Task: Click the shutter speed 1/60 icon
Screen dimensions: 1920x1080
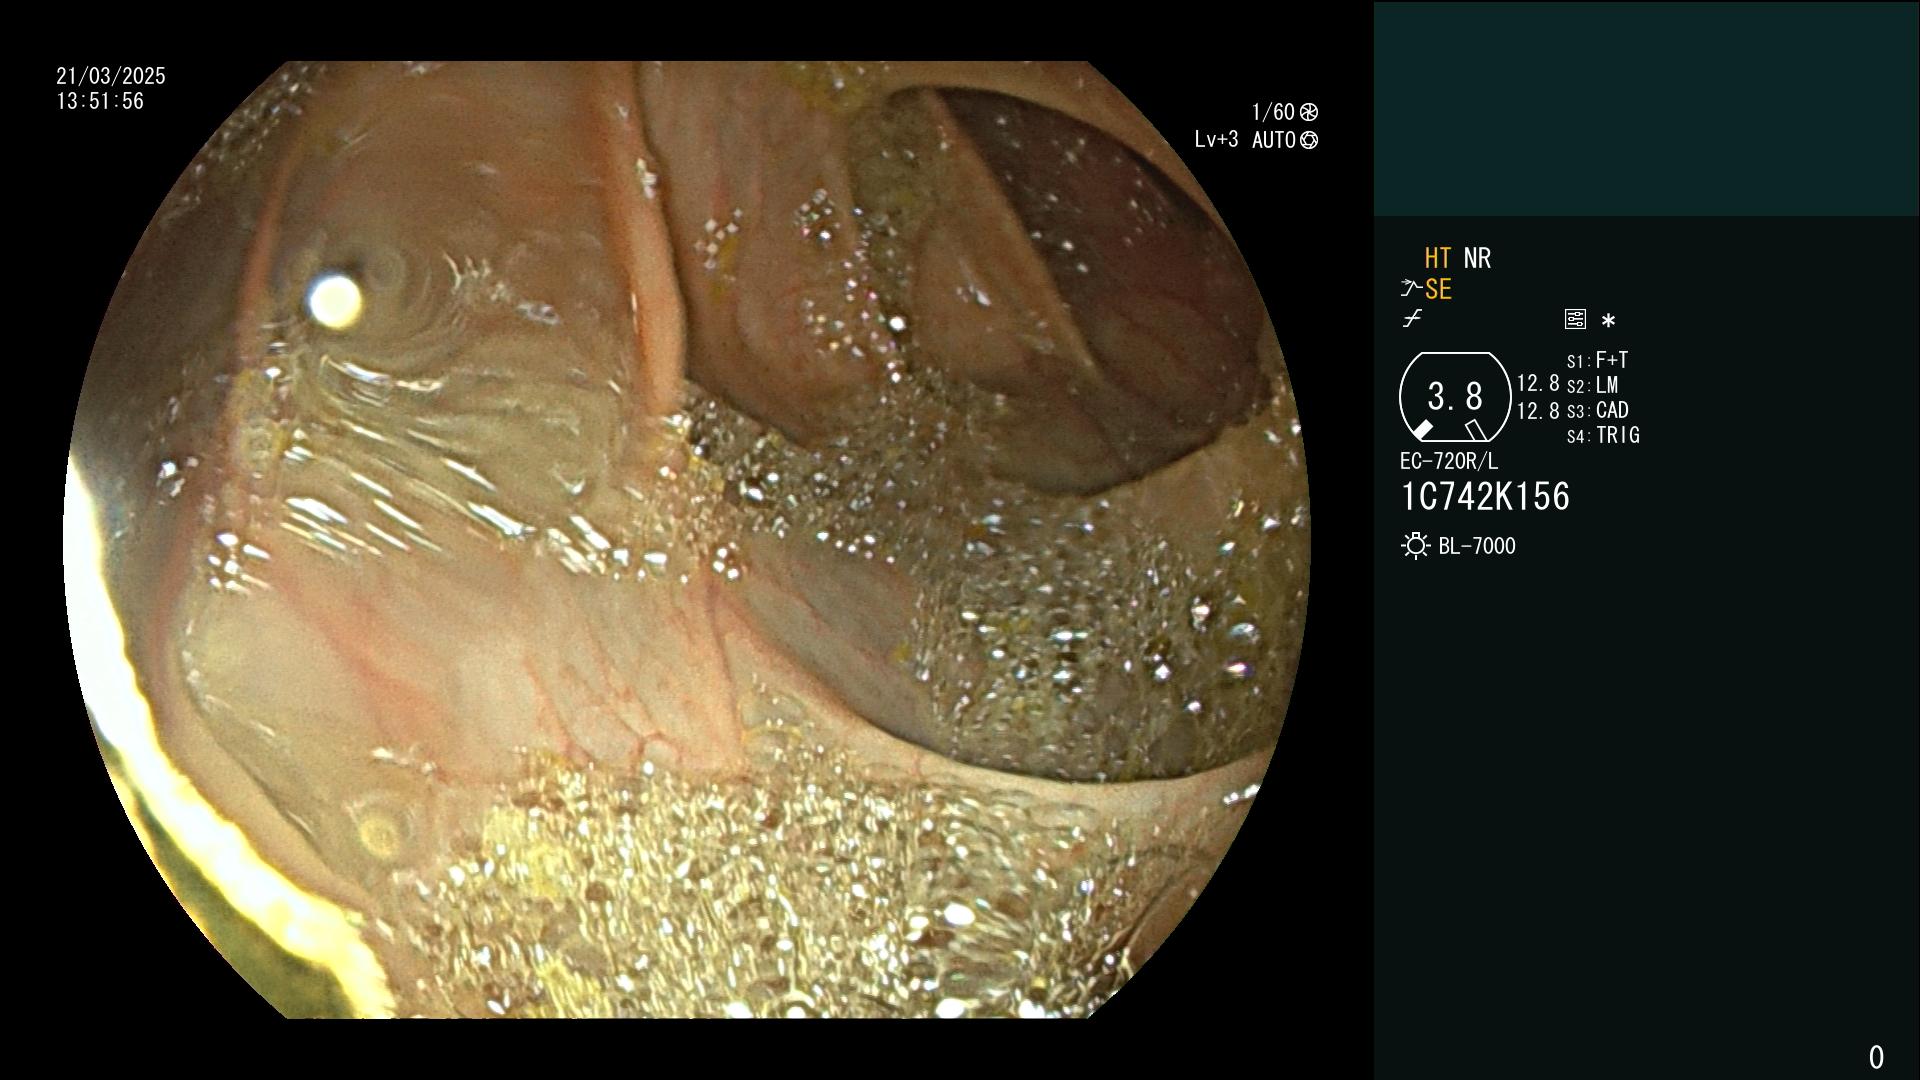Action: coord(1309,112)
